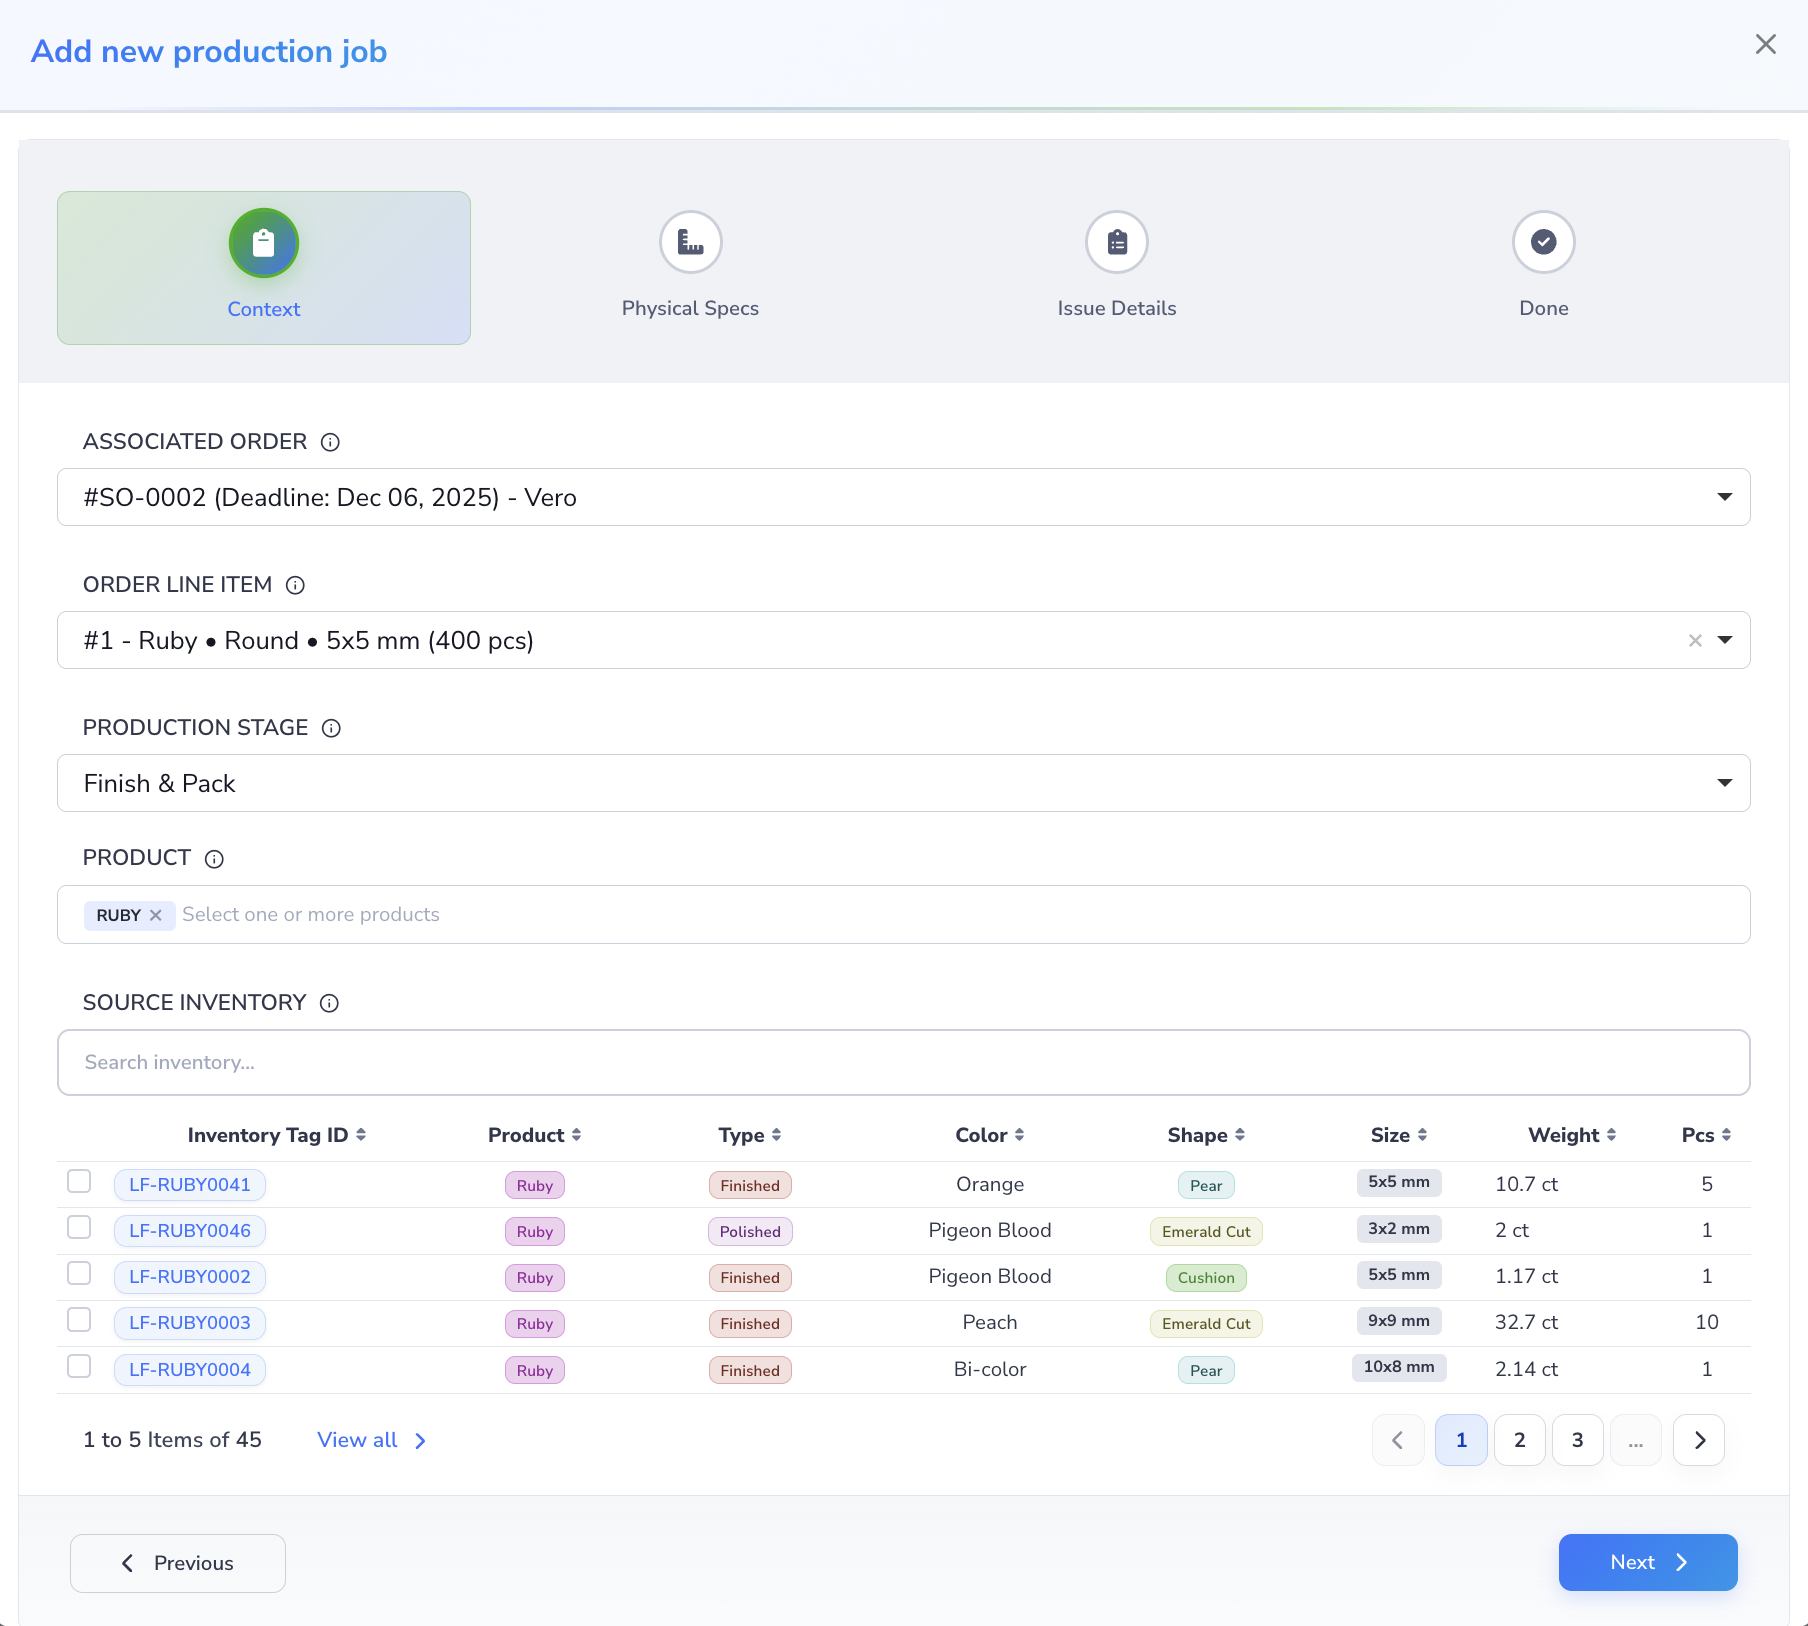Click the Issue Details clipboard-list icon
The width and height of the screenshot is (1808, 1626).
pyautogui.click(x=1117, y=242)
